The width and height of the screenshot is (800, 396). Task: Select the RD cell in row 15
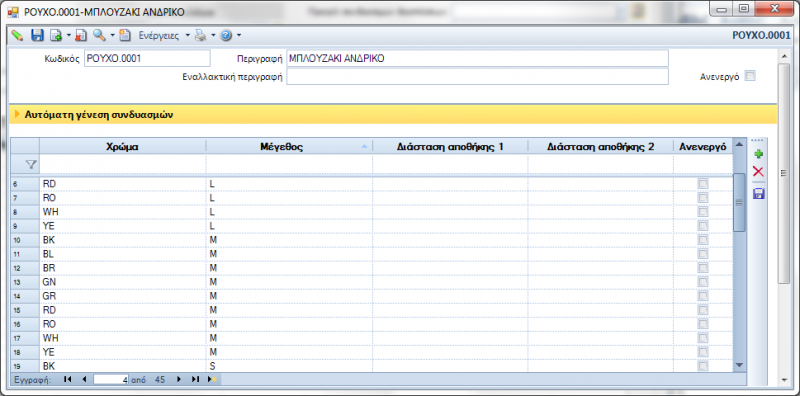click(123, 310)
